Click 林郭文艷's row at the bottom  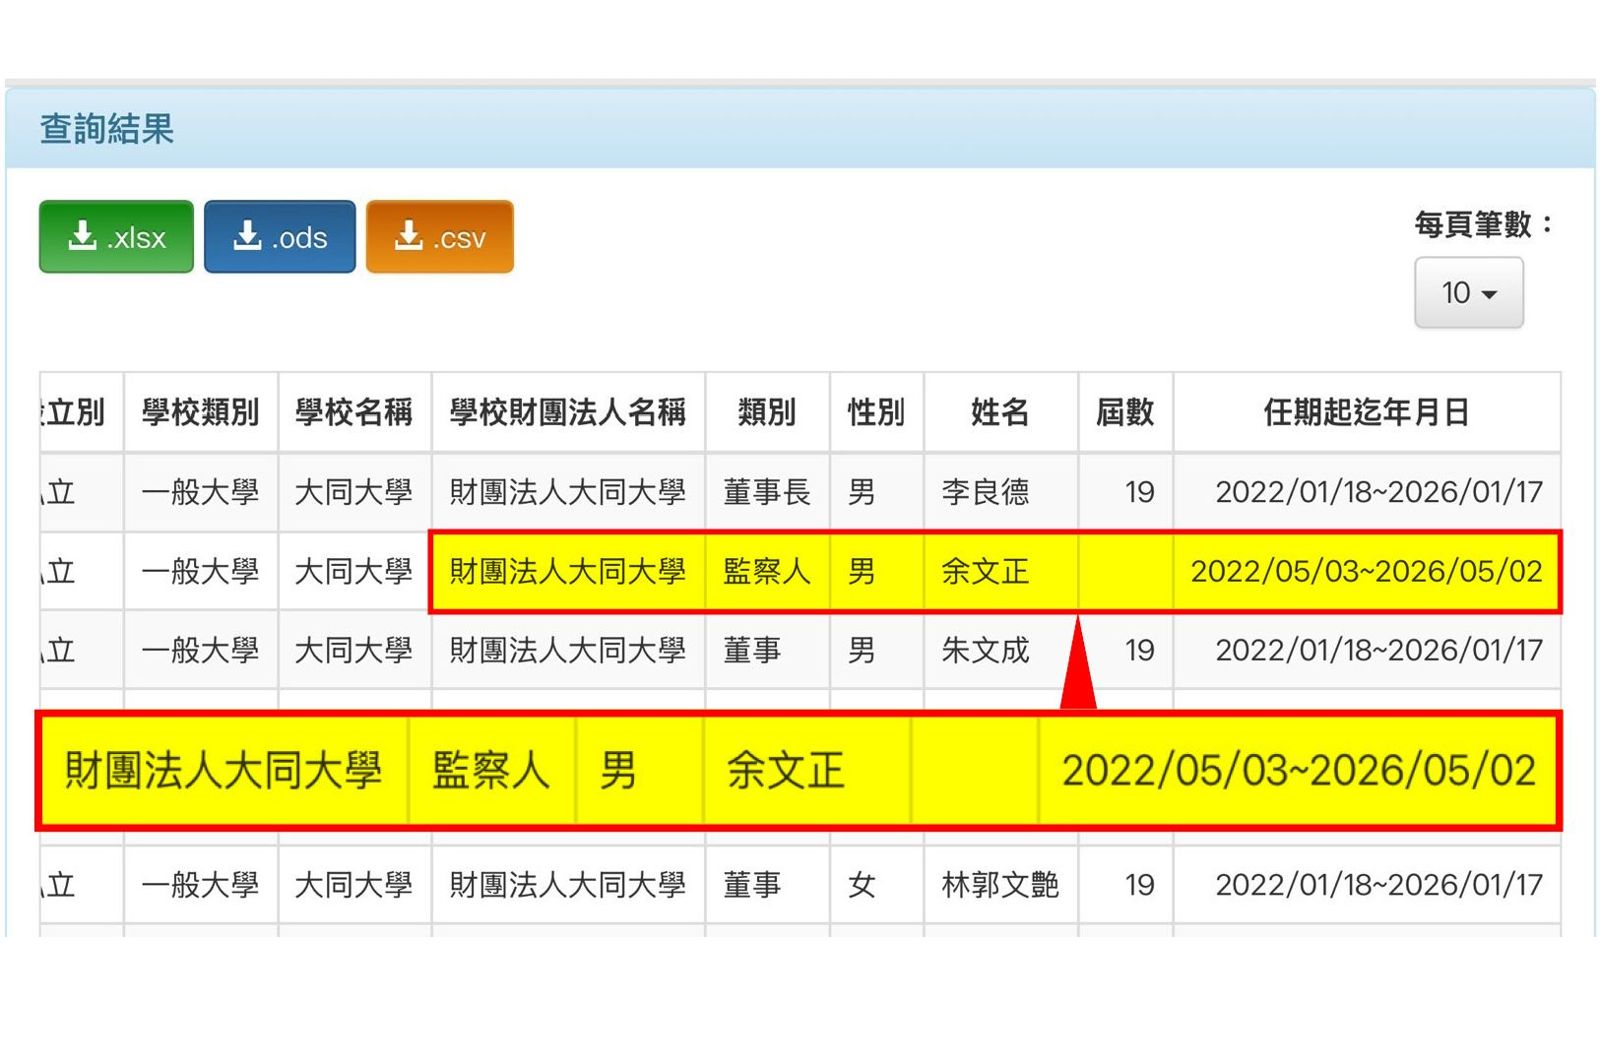[1000, 884]
